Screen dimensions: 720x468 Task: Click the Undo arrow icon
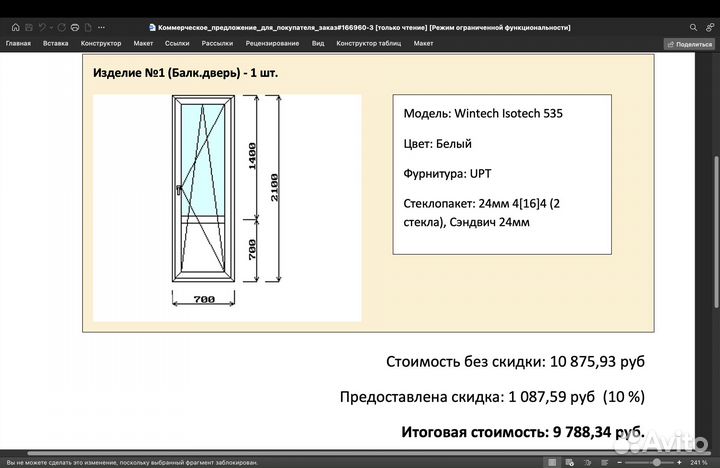pyautogui.click(x=42, y=28)
